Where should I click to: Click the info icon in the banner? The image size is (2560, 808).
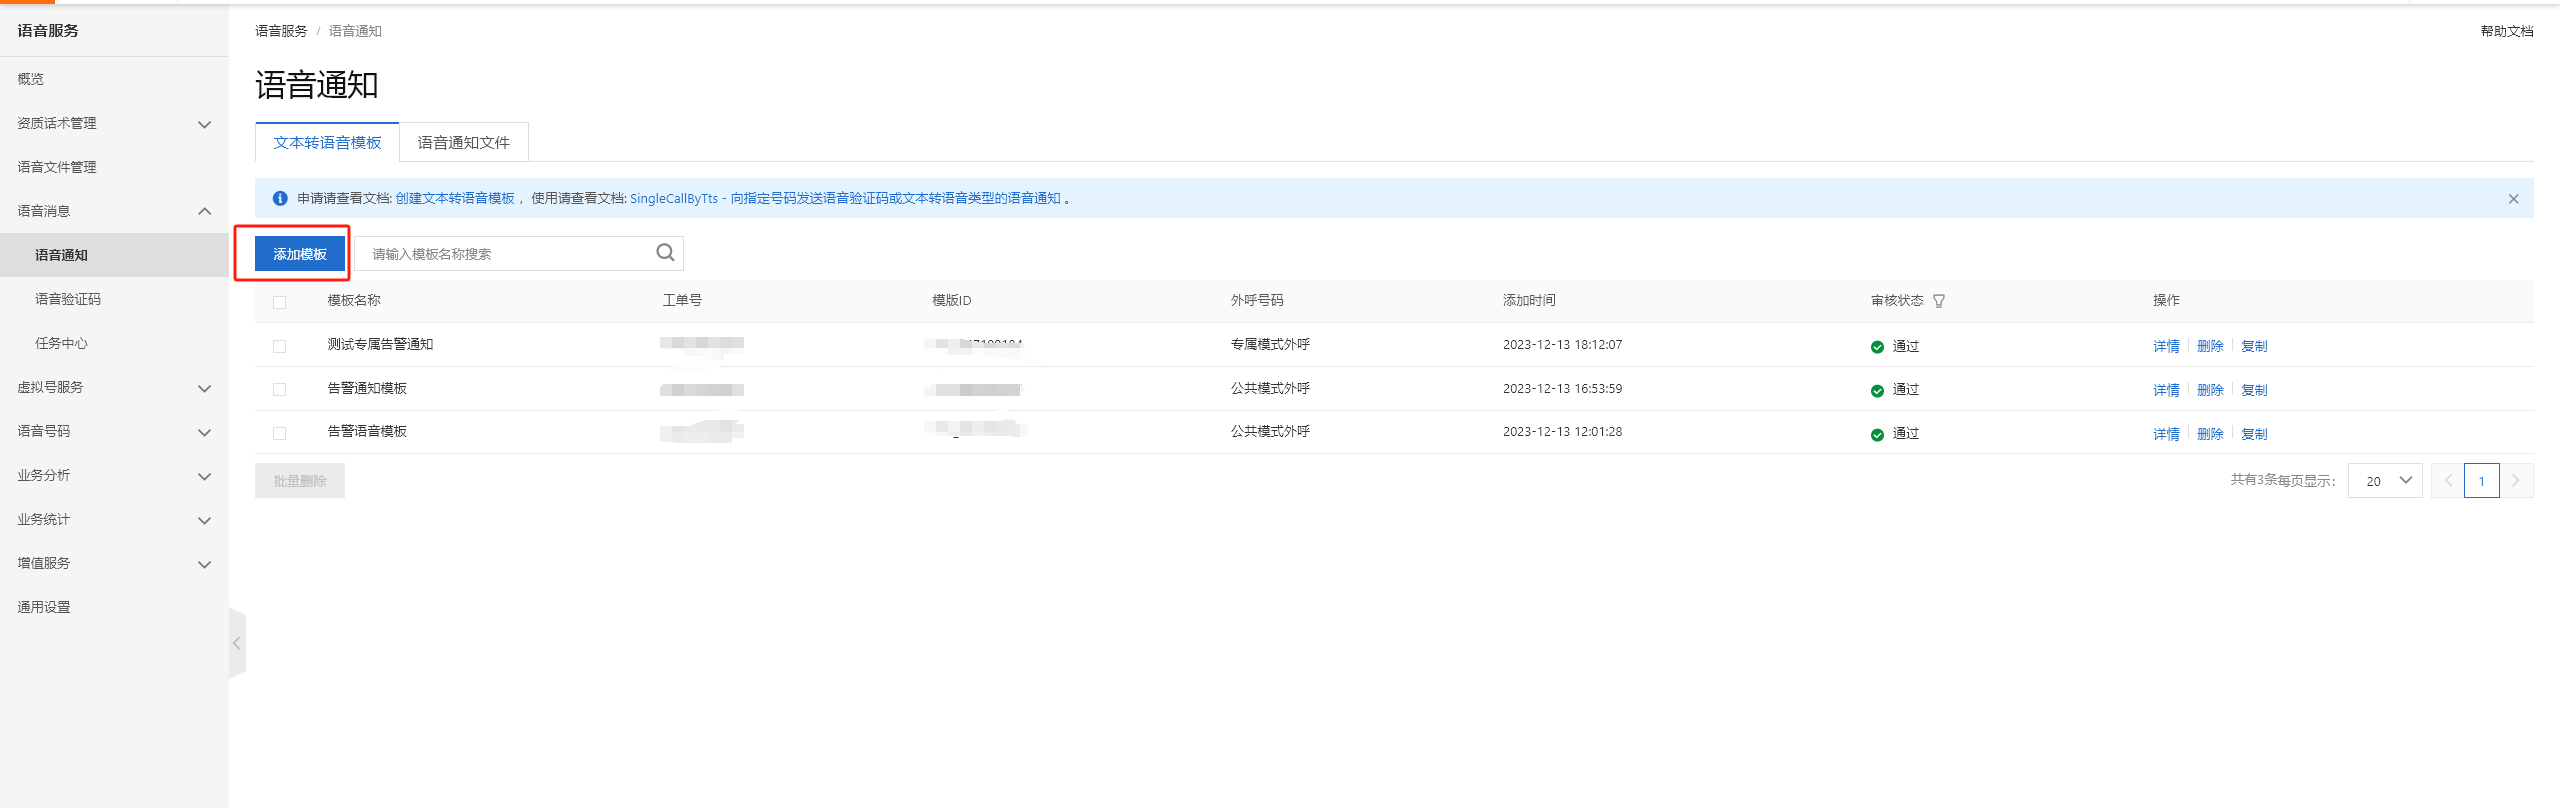280,199
